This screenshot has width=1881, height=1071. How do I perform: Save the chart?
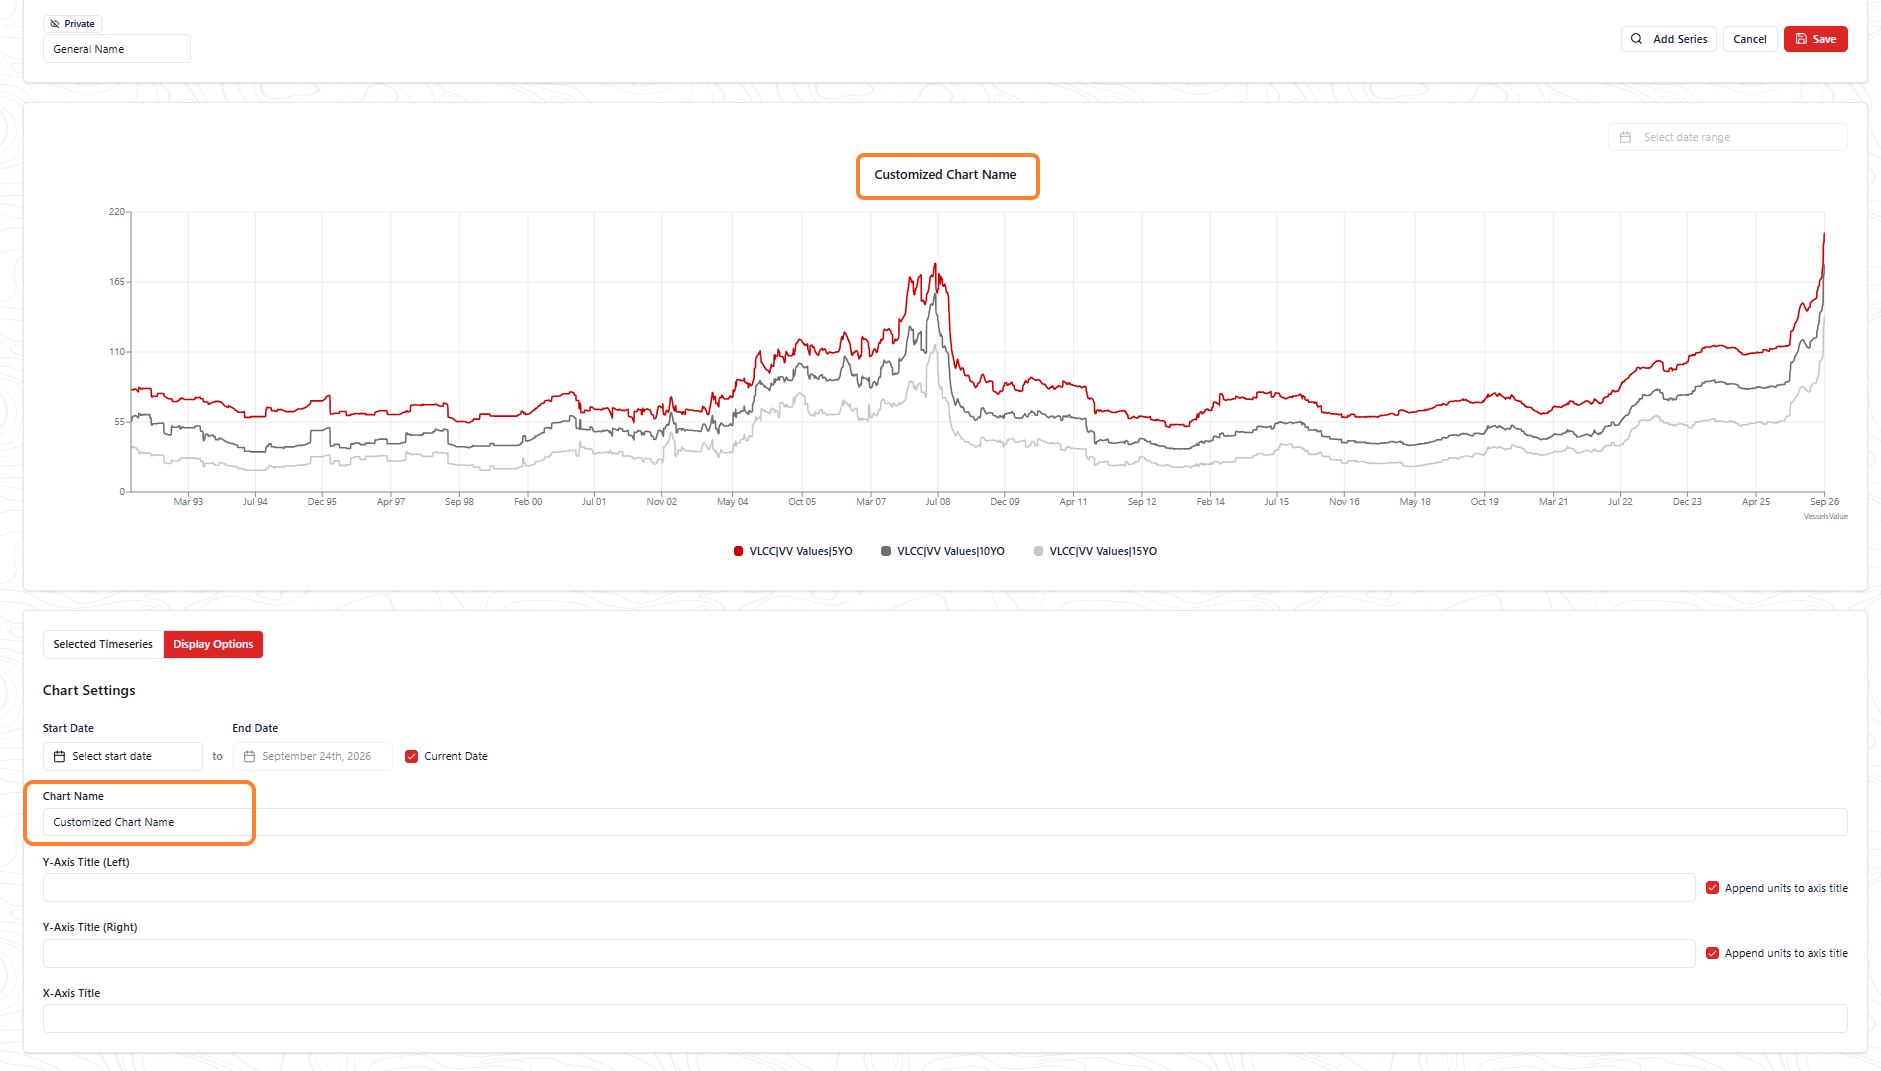click(1815, 39)
